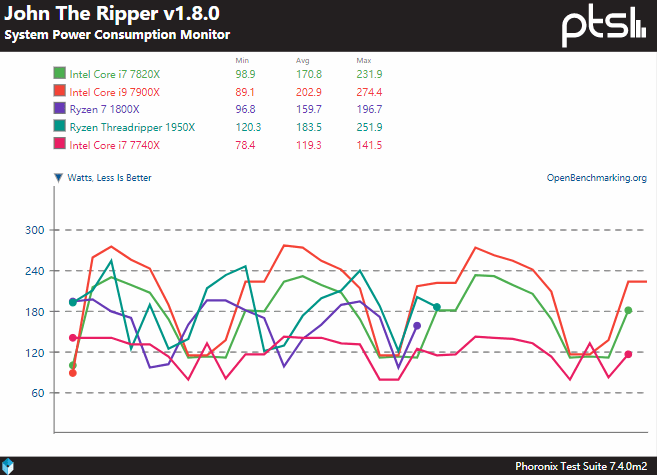The image size is (657, 475).
Task: Select the Ryzen 7 1800X legend label
Action: coord(104,109)
